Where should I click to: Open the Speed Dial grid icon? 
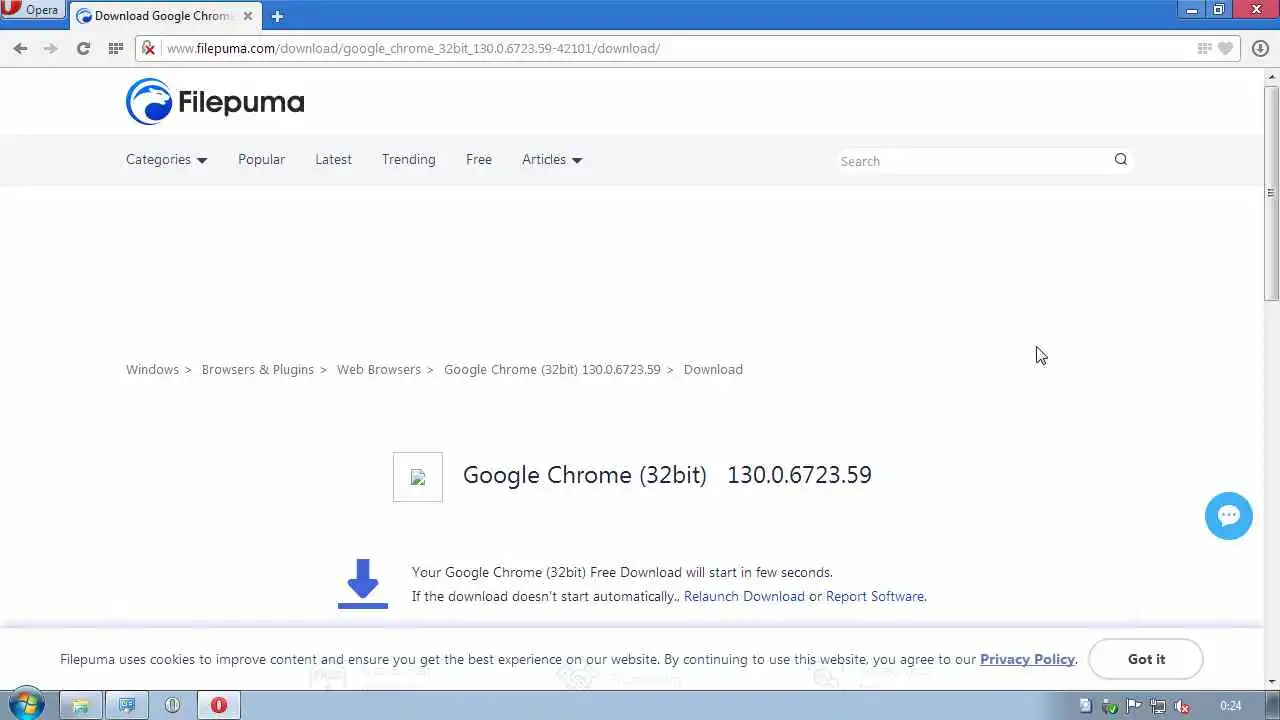tap(115, 48)
